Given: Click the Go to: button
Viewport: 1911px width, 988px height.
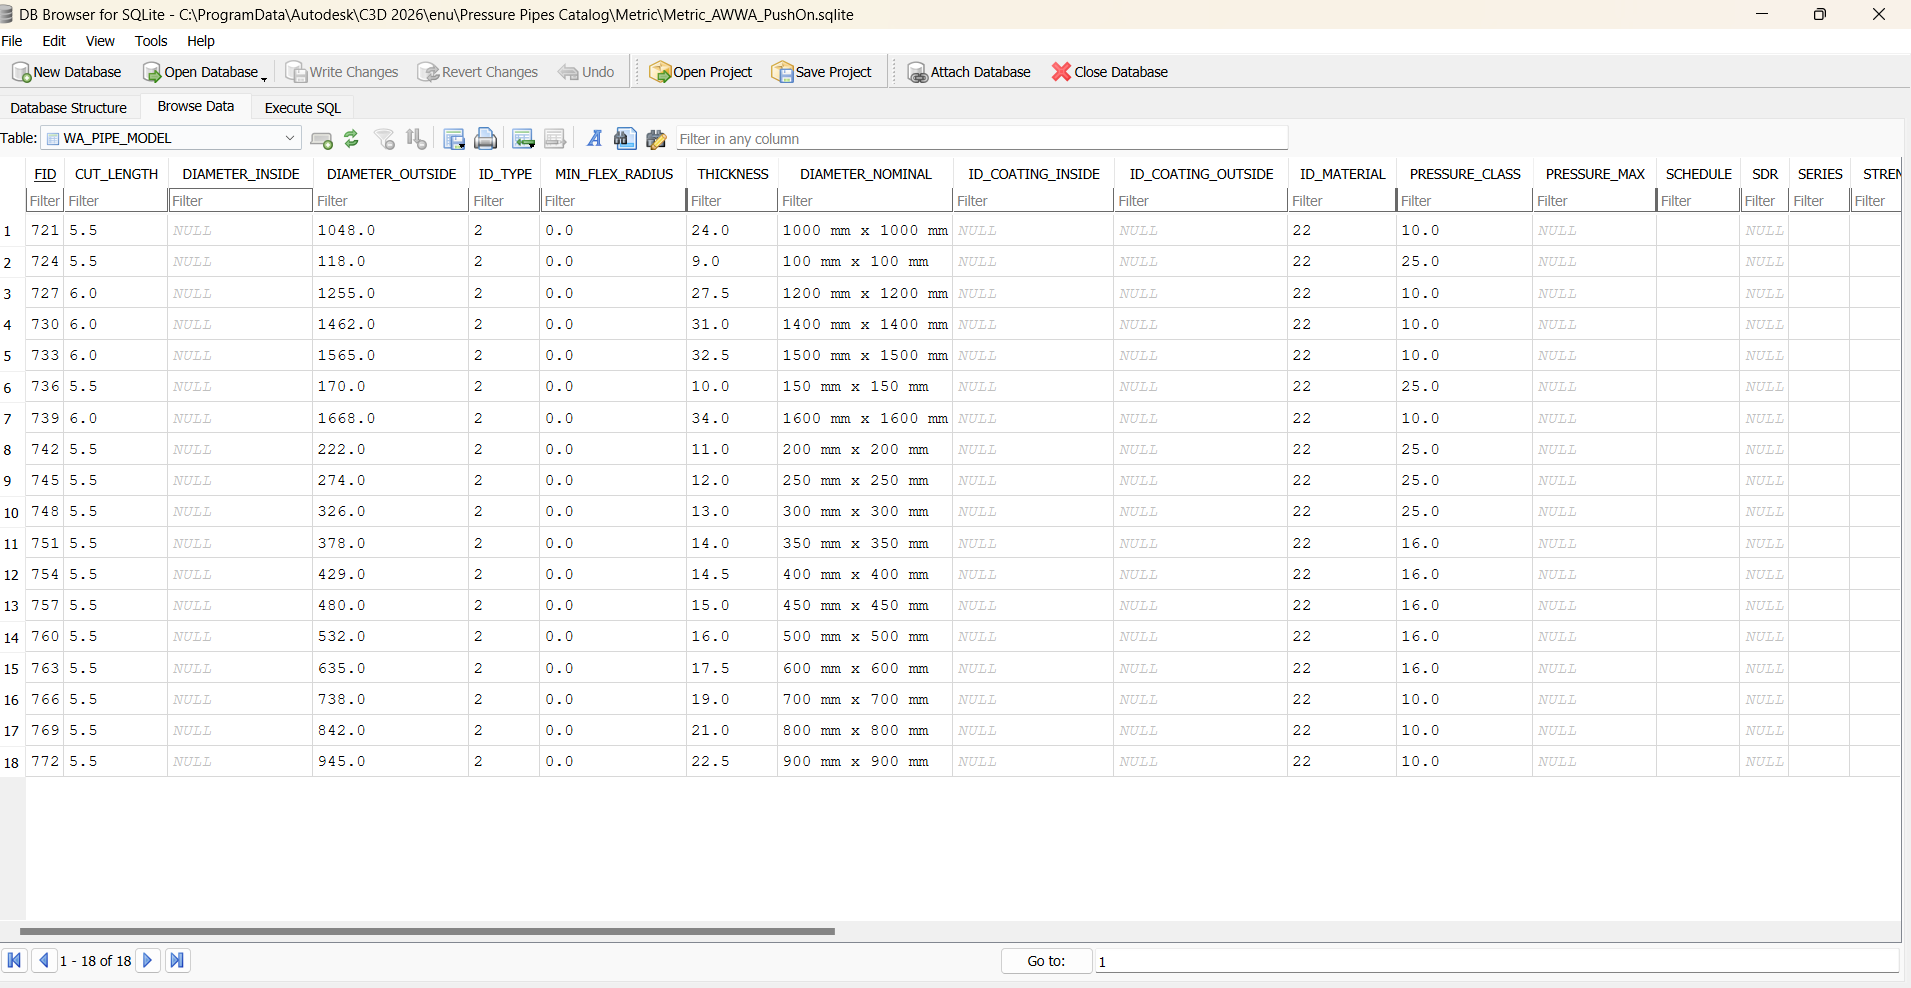Looking at the screenshot, I should pyautogui.click(x=1046, y=961).
